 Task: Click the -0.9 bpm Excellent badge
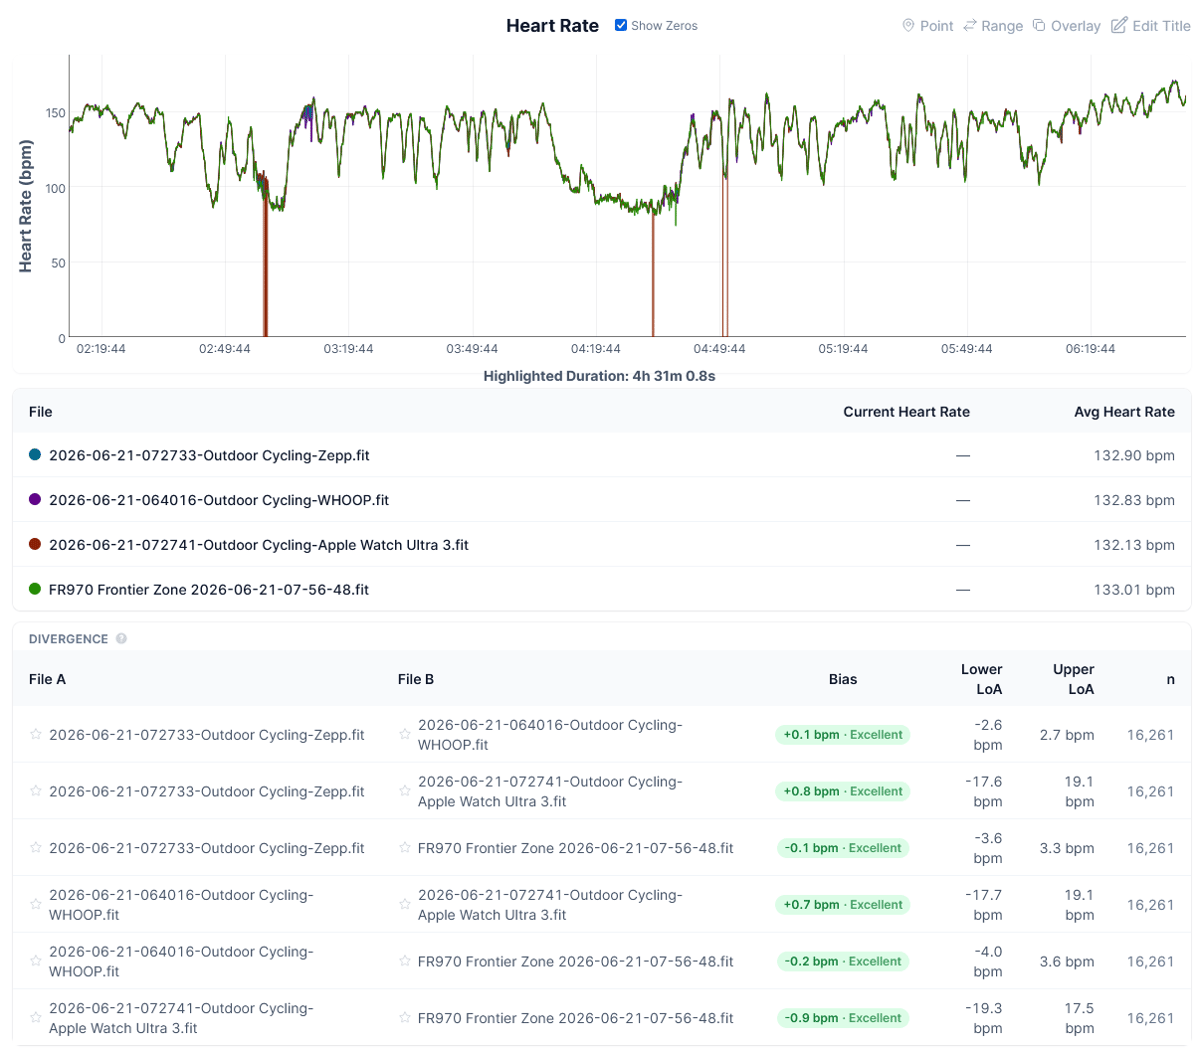click(843, 1018)
